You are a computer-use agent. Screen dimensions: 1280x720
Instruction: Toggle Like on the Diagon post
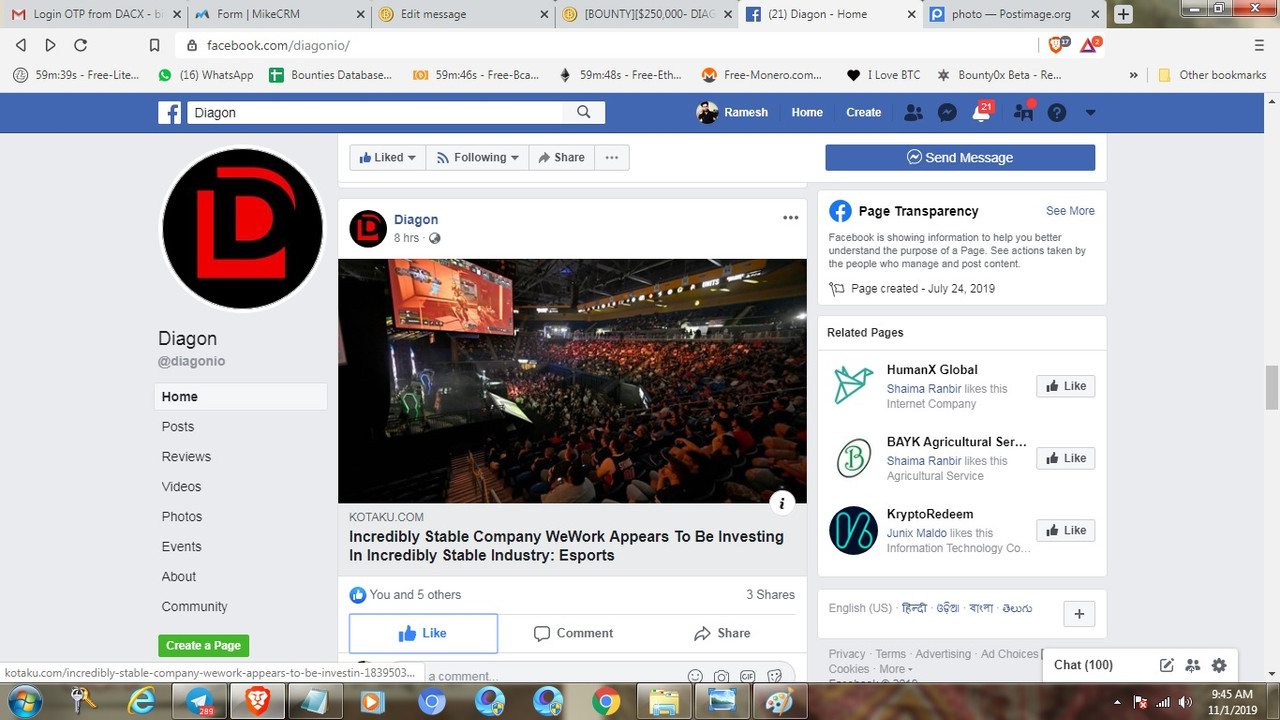coord(423,633)
